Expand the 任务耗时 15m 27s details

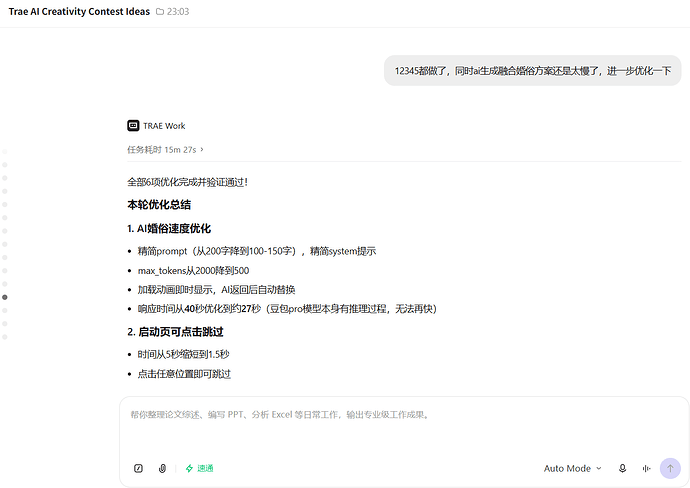165,150
